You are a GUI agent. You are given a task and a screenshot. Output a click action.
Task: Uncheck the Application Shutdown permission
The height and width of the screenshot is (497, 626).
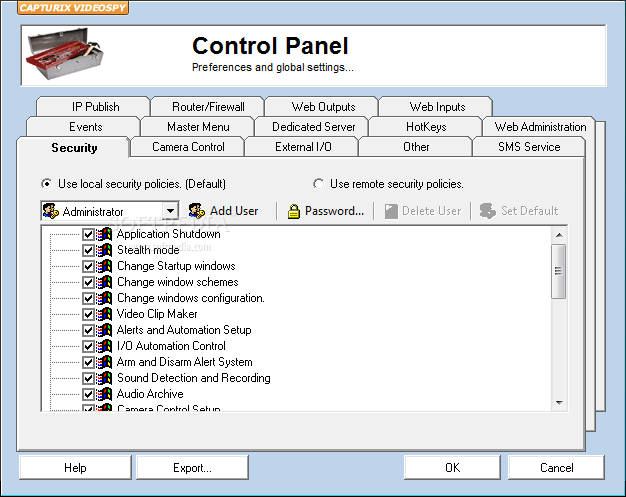point(88,234)
